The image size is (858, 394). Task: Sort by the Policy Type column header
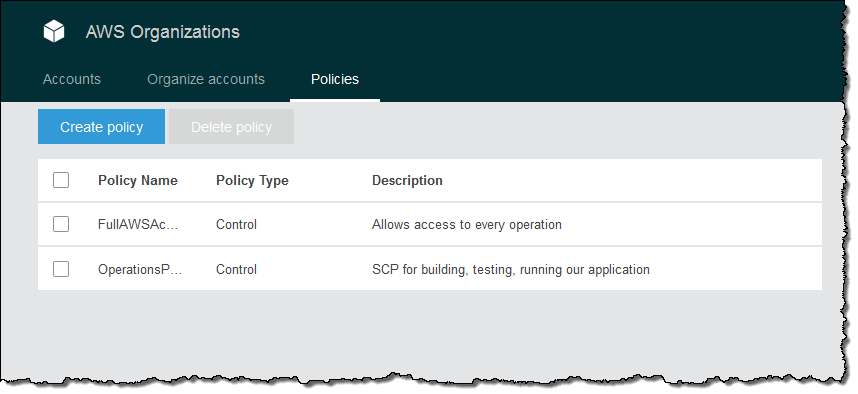[x=252, y=181]
